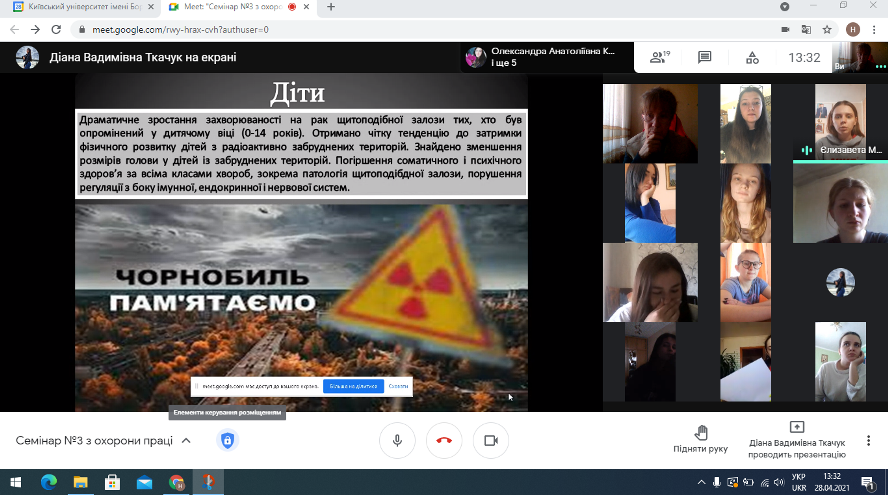Click the own video thumbnail labeled Ви
888x495 pixels.
[x=860, y=57]
